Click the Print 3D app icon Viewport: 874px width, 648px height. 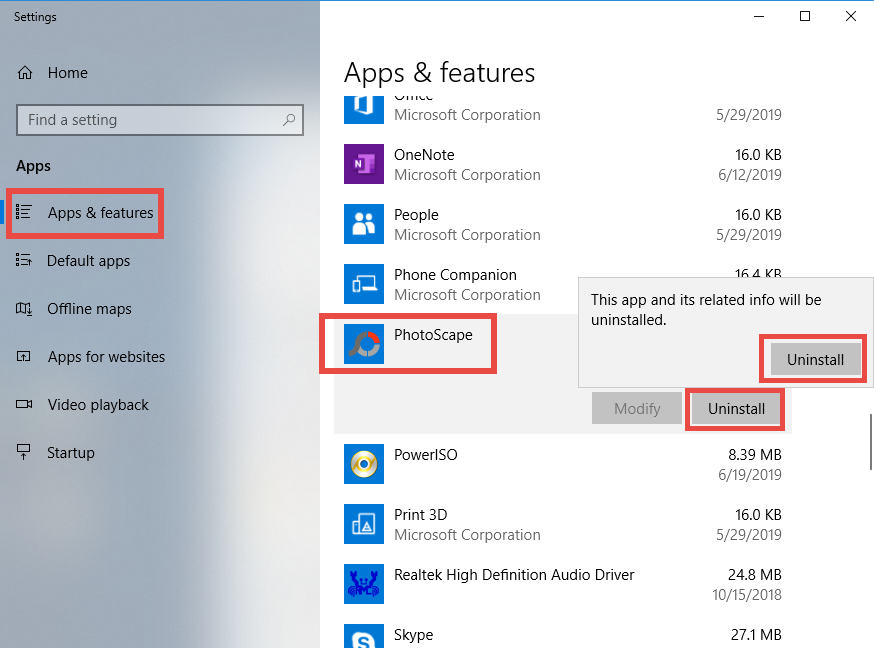[x=364, y=524]
